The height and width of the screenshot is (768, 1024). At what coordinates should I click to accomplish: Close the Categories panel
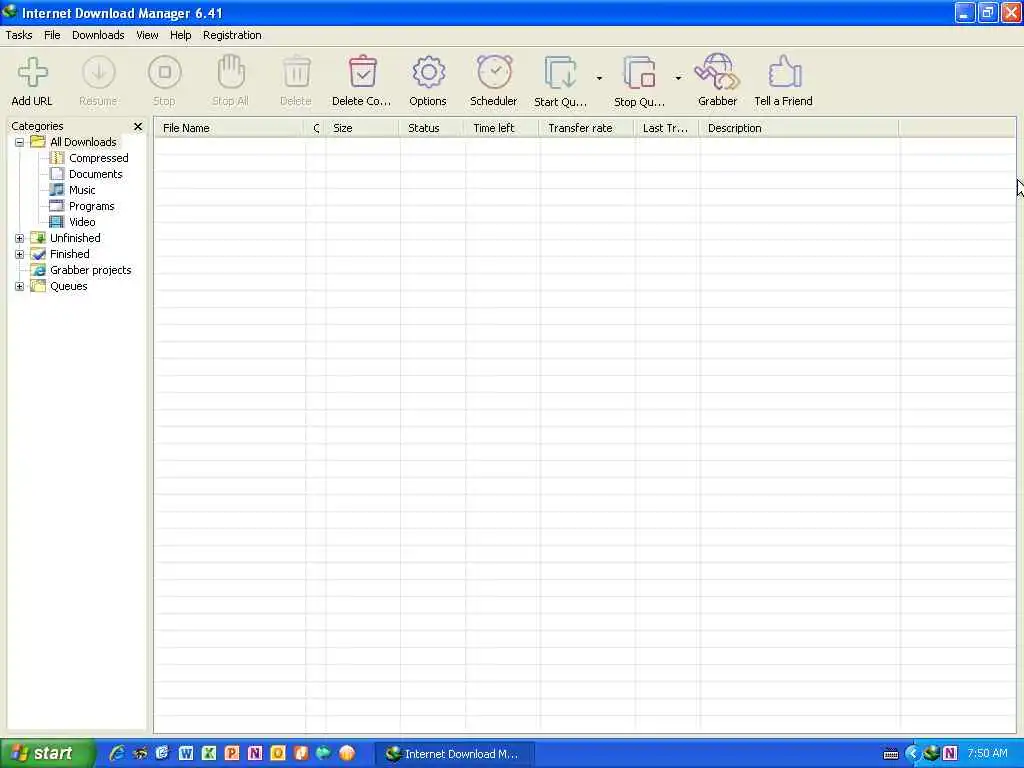click(138, 126)
